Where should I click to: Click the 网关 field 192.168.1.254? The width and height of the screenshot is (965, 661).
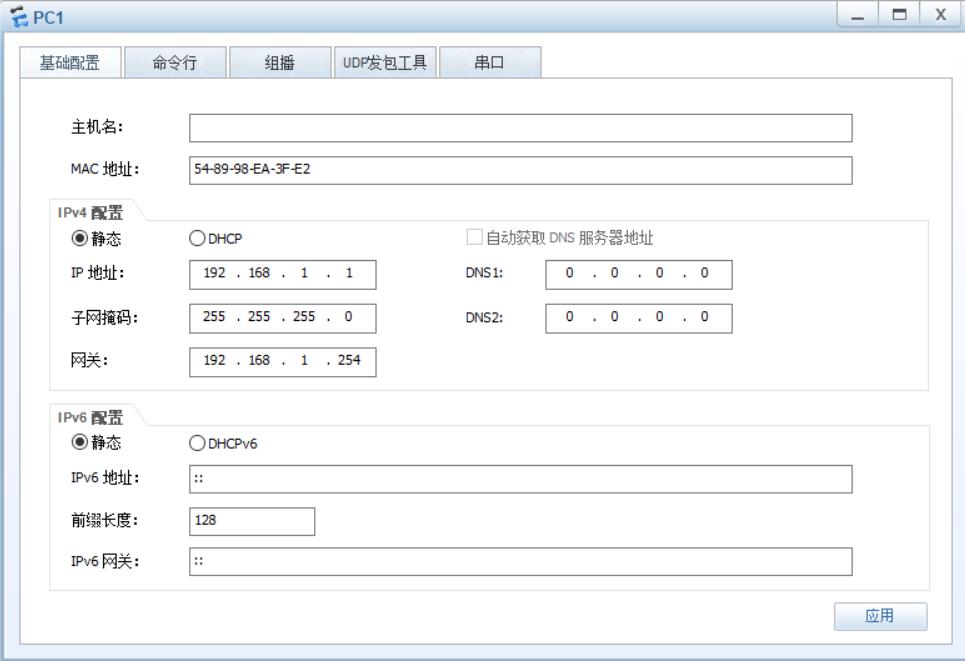point(282,362)
